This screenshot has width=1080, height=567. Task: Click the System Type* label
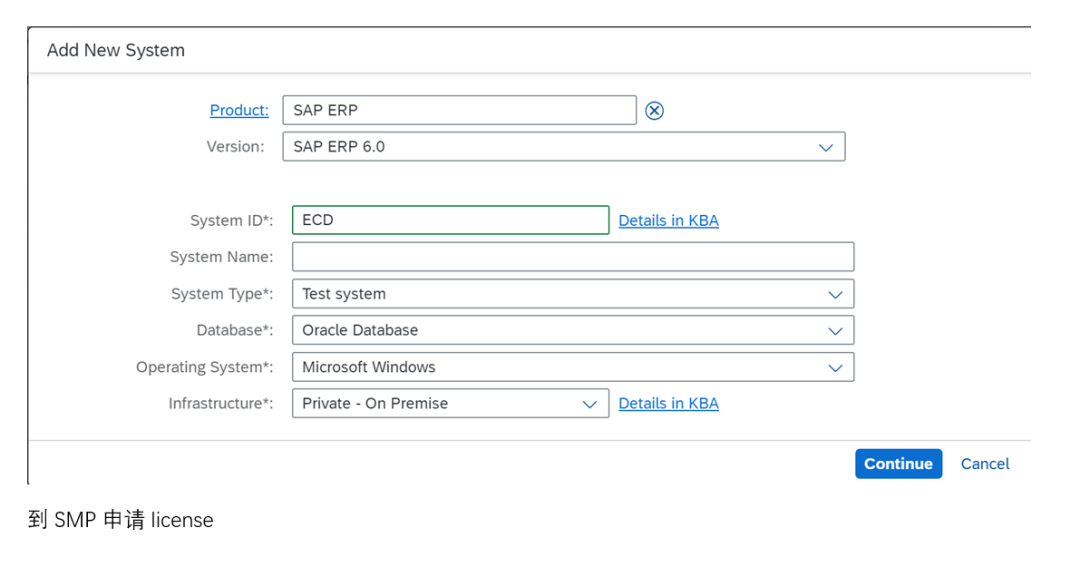pos(222,294)
